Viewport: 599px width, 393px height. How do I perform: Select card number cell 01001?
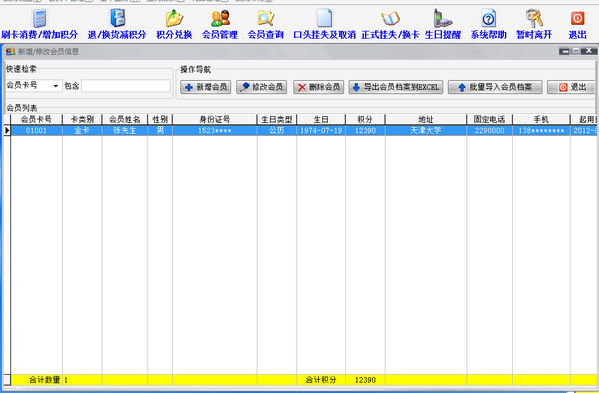pos(36,131)
